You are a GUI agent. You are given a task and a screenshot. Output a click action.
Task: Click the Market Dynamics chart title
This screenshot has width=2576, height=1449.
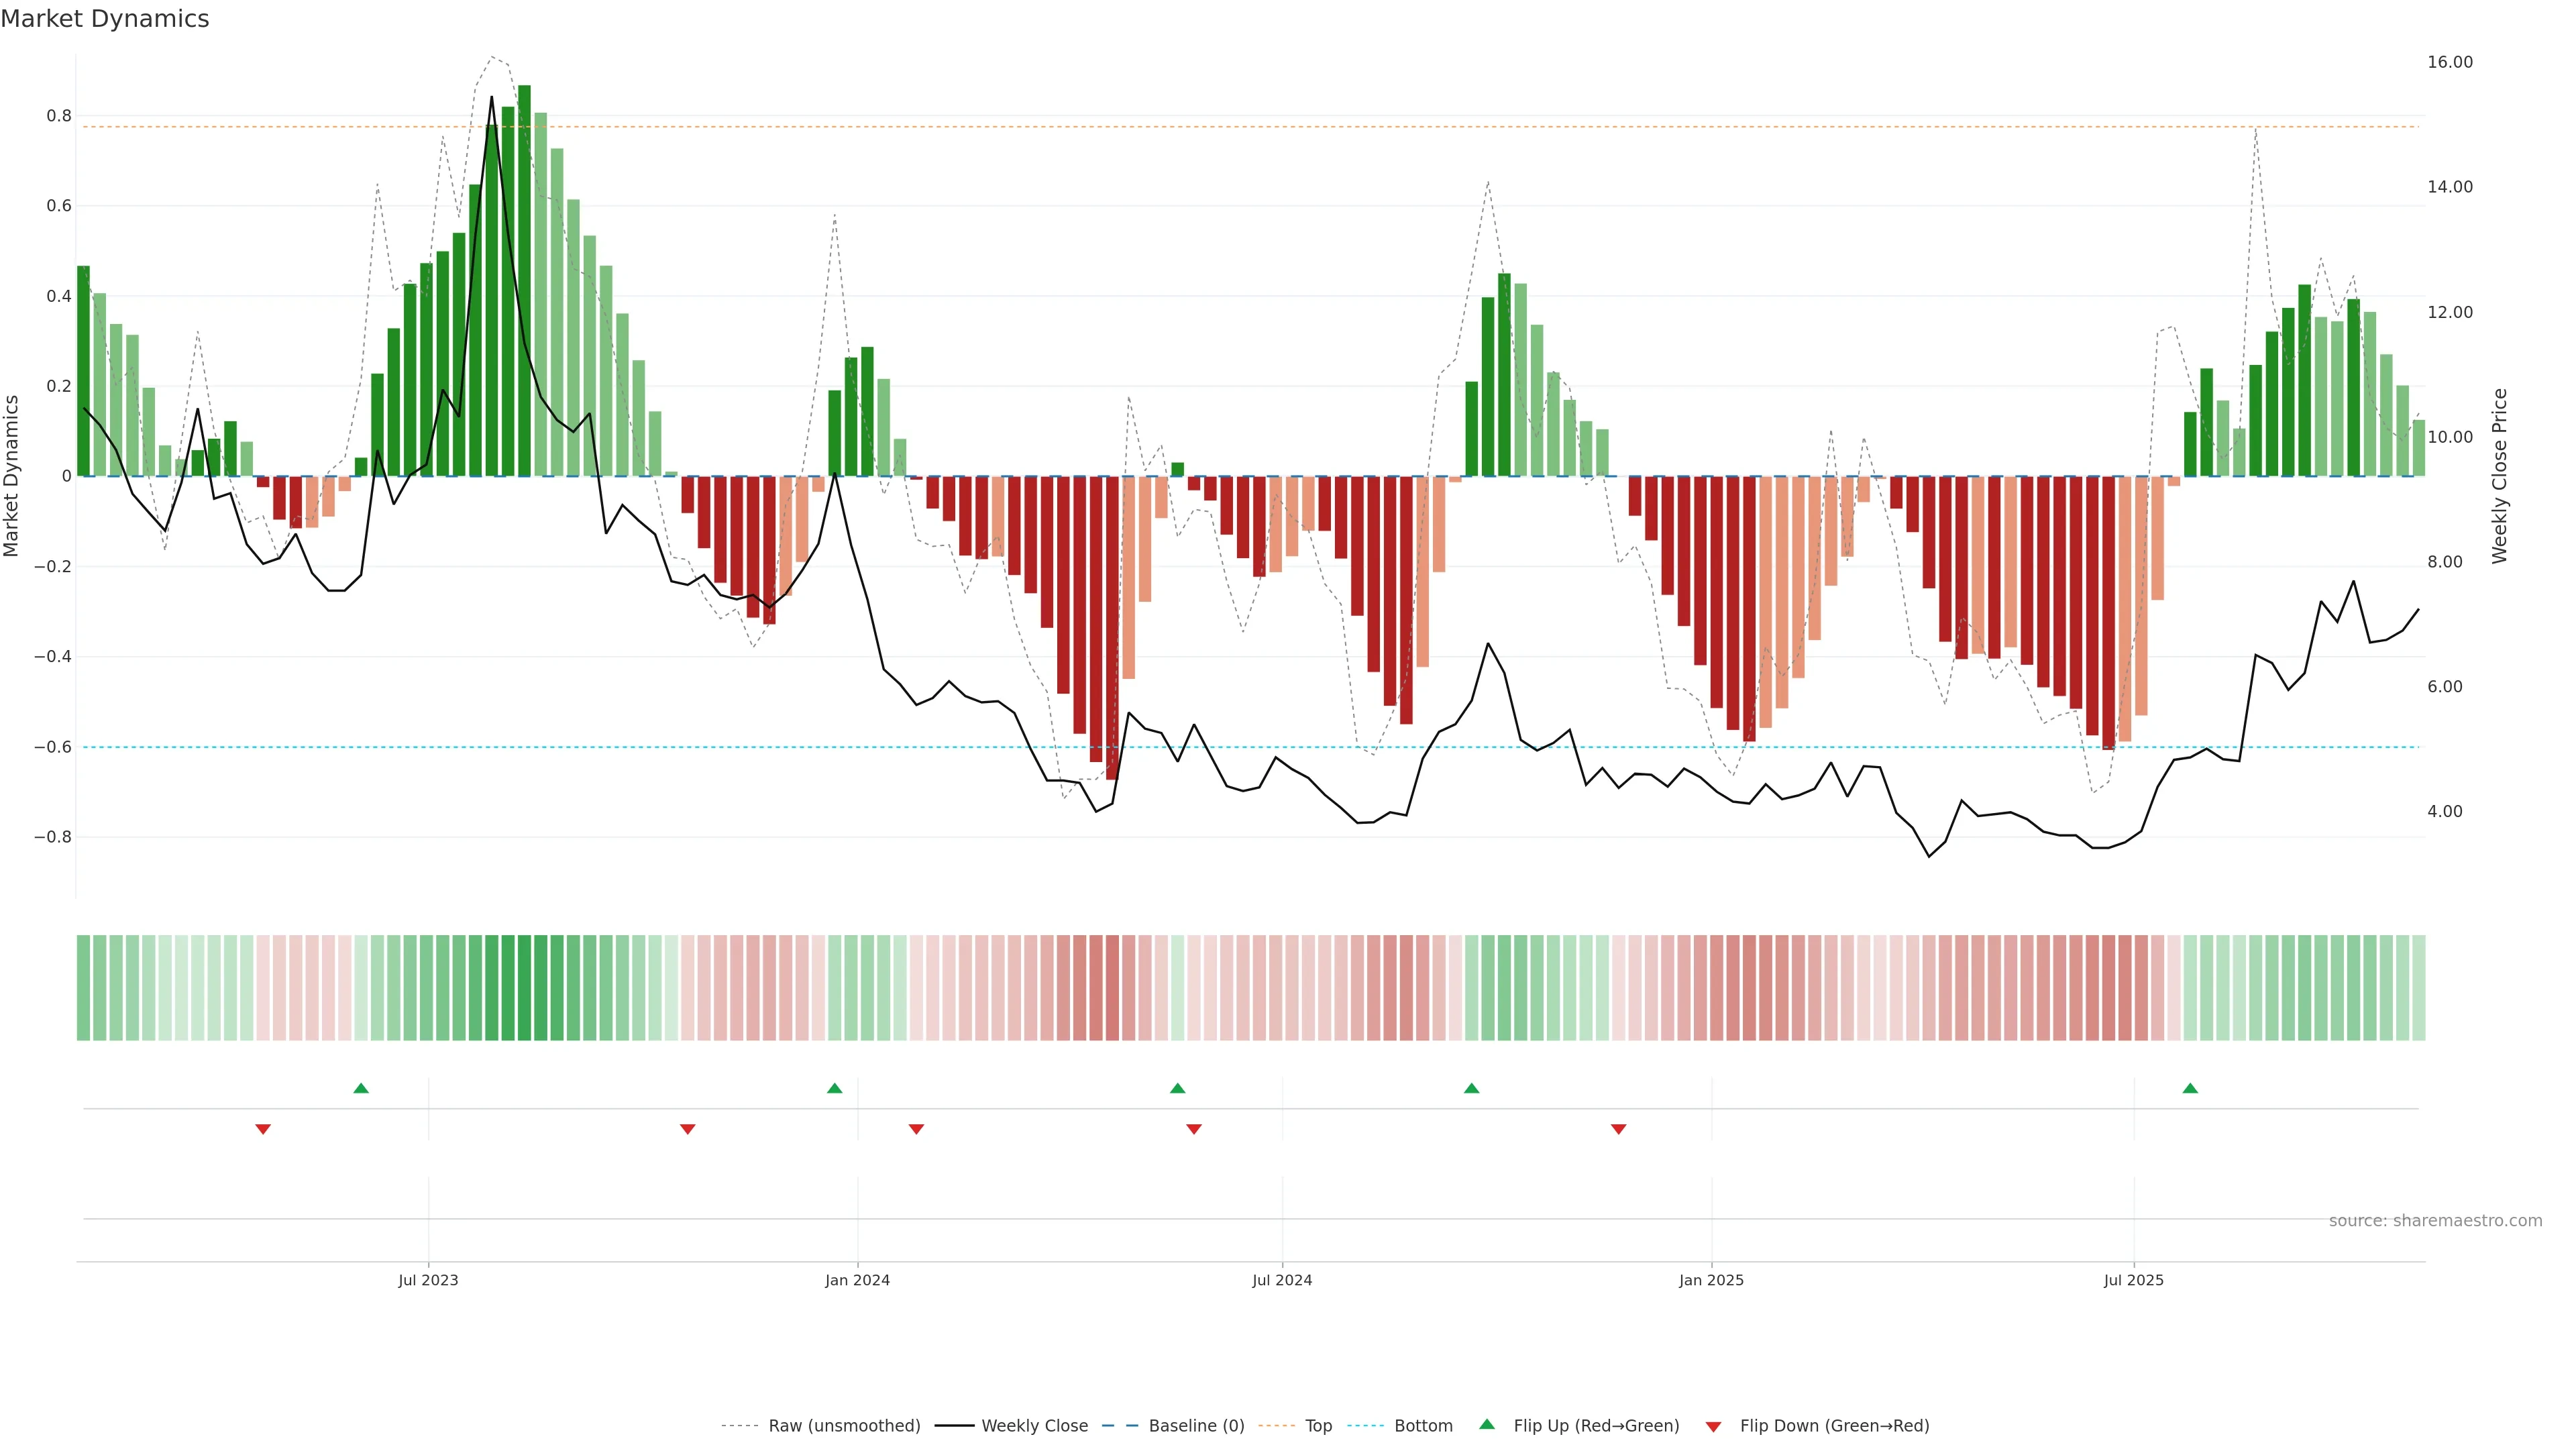pyautogui.click(x=105, y=19)
